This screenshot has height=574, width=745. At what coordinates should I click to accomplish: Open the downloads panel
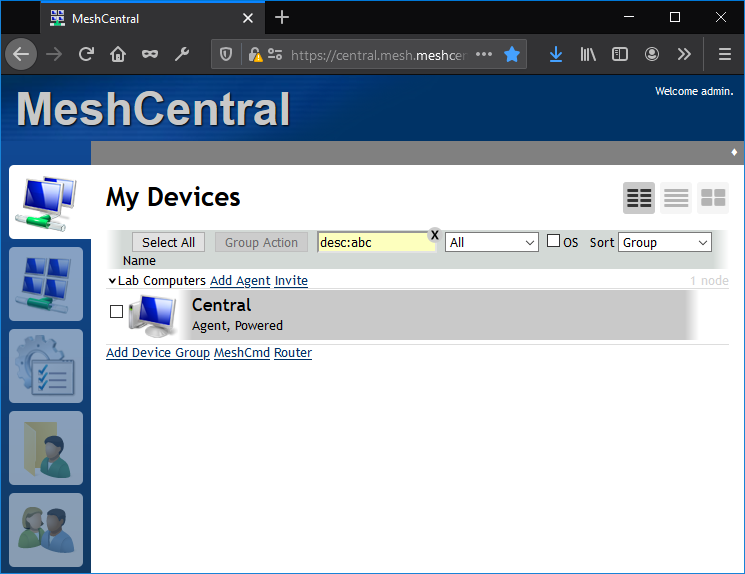click(556, 54)
